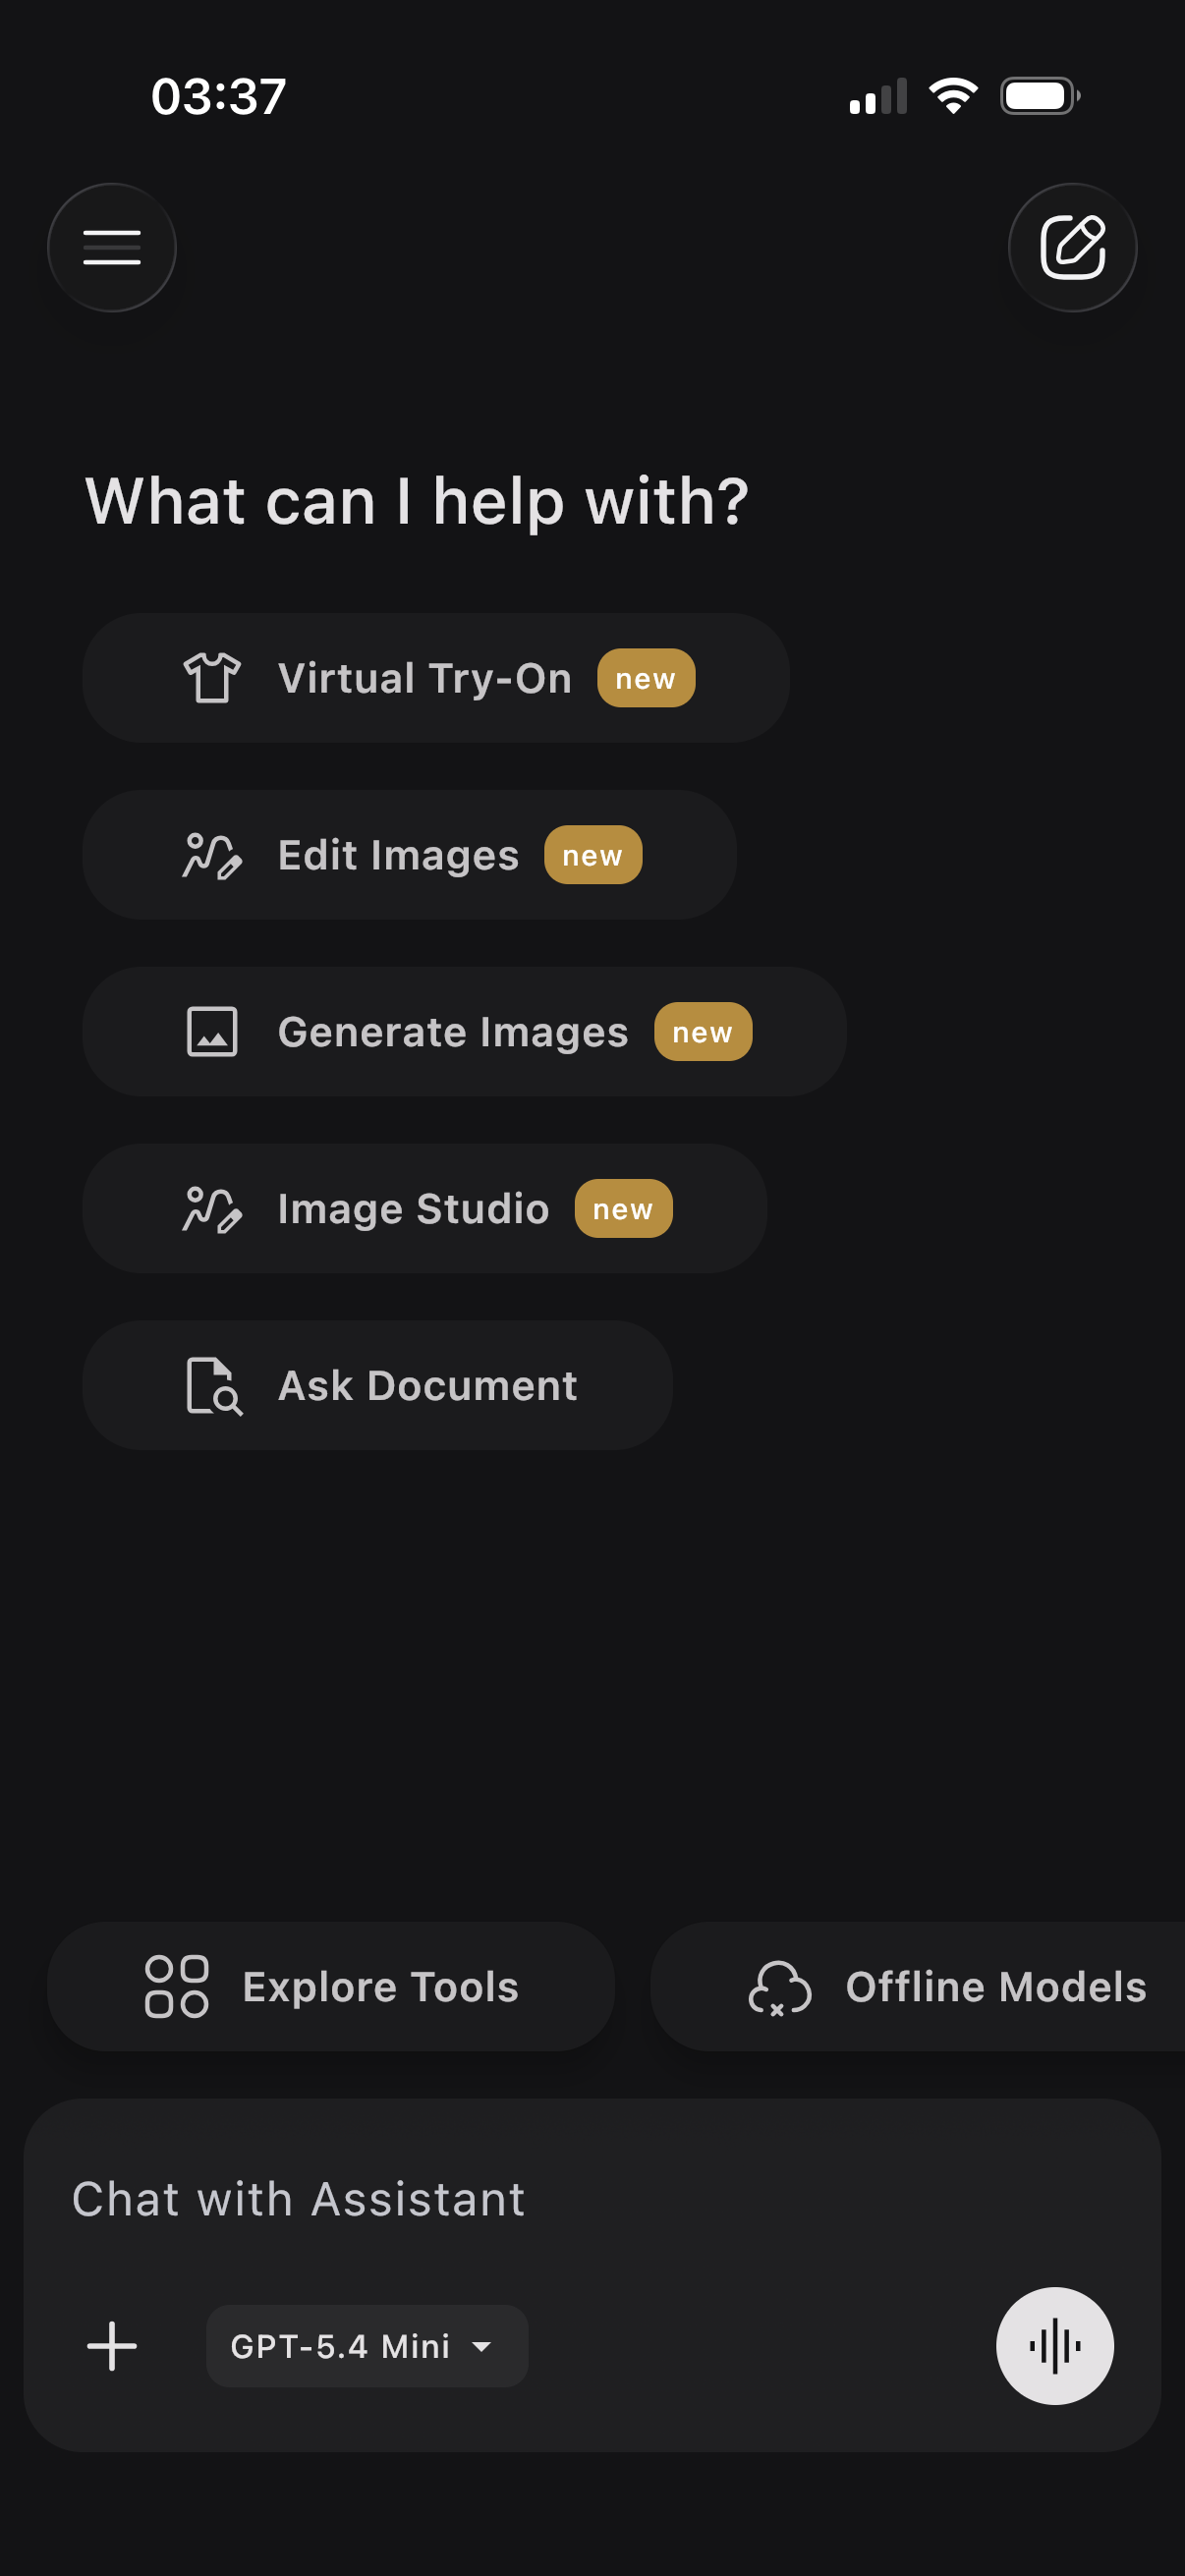Tap the Generate Images picture icon
The width and height of the screenshot is (1185, 2576).
(x=212, y=1031)
